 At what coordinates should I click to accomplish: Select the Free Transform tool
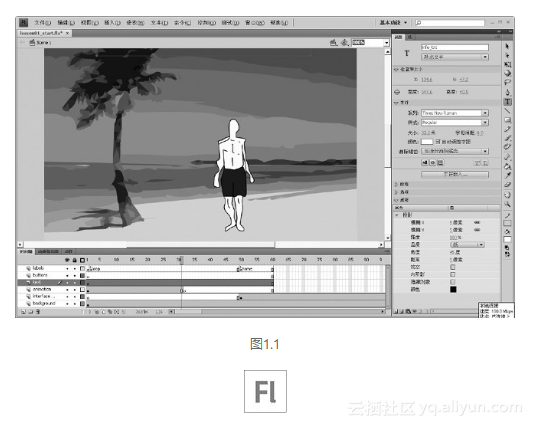coord(507,64)
